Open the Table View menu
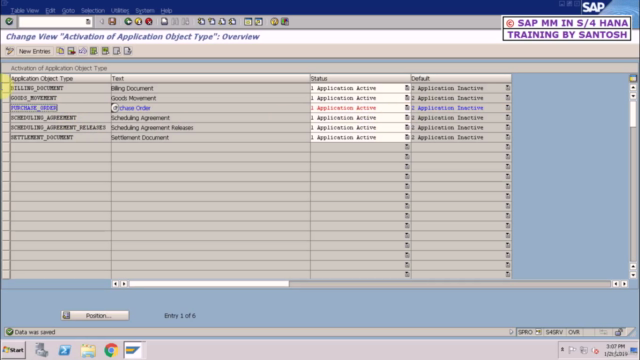The image size is (640, 360). point(24,11)
